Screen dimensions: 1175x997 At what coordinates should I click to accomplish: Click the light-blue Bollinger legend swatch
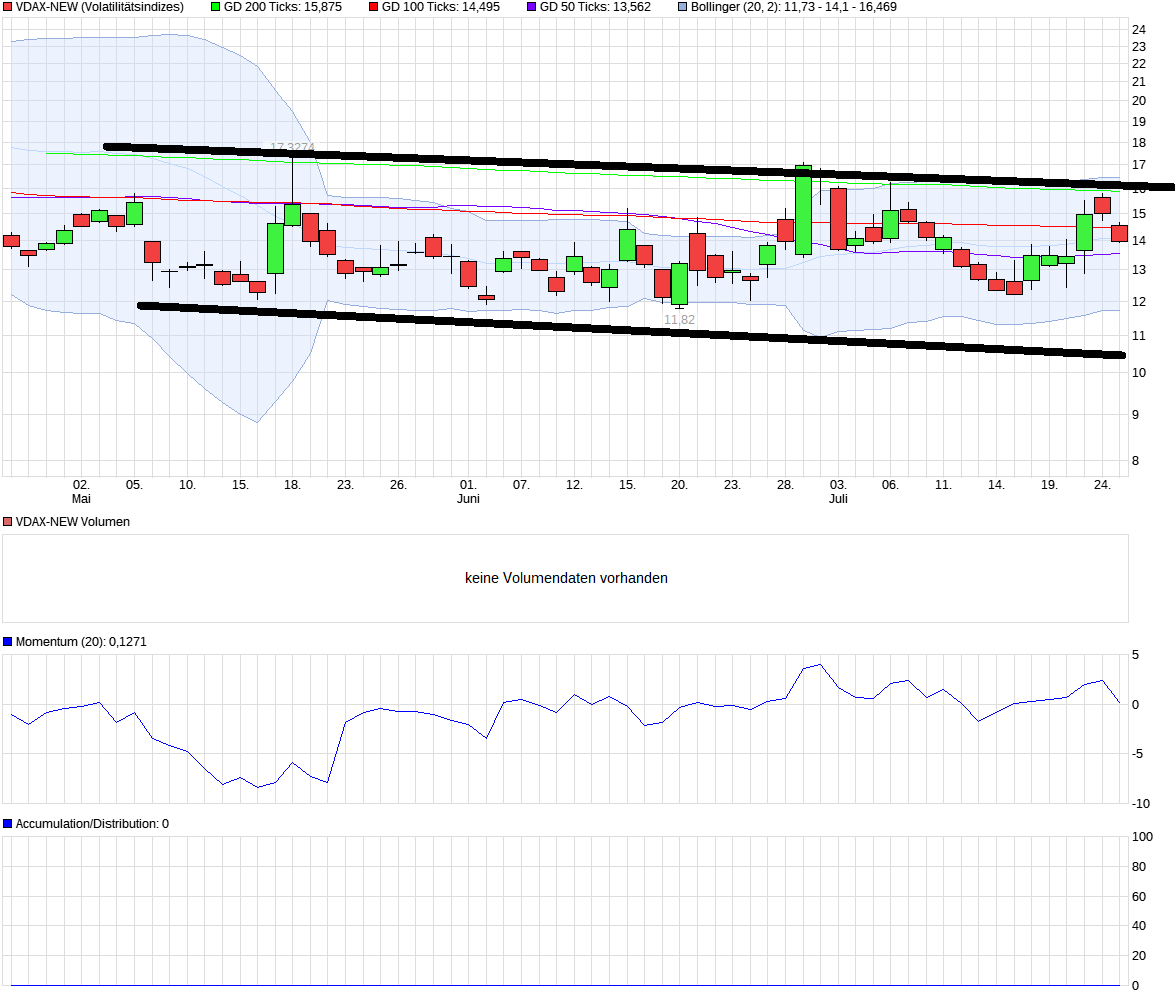point(683,7)
